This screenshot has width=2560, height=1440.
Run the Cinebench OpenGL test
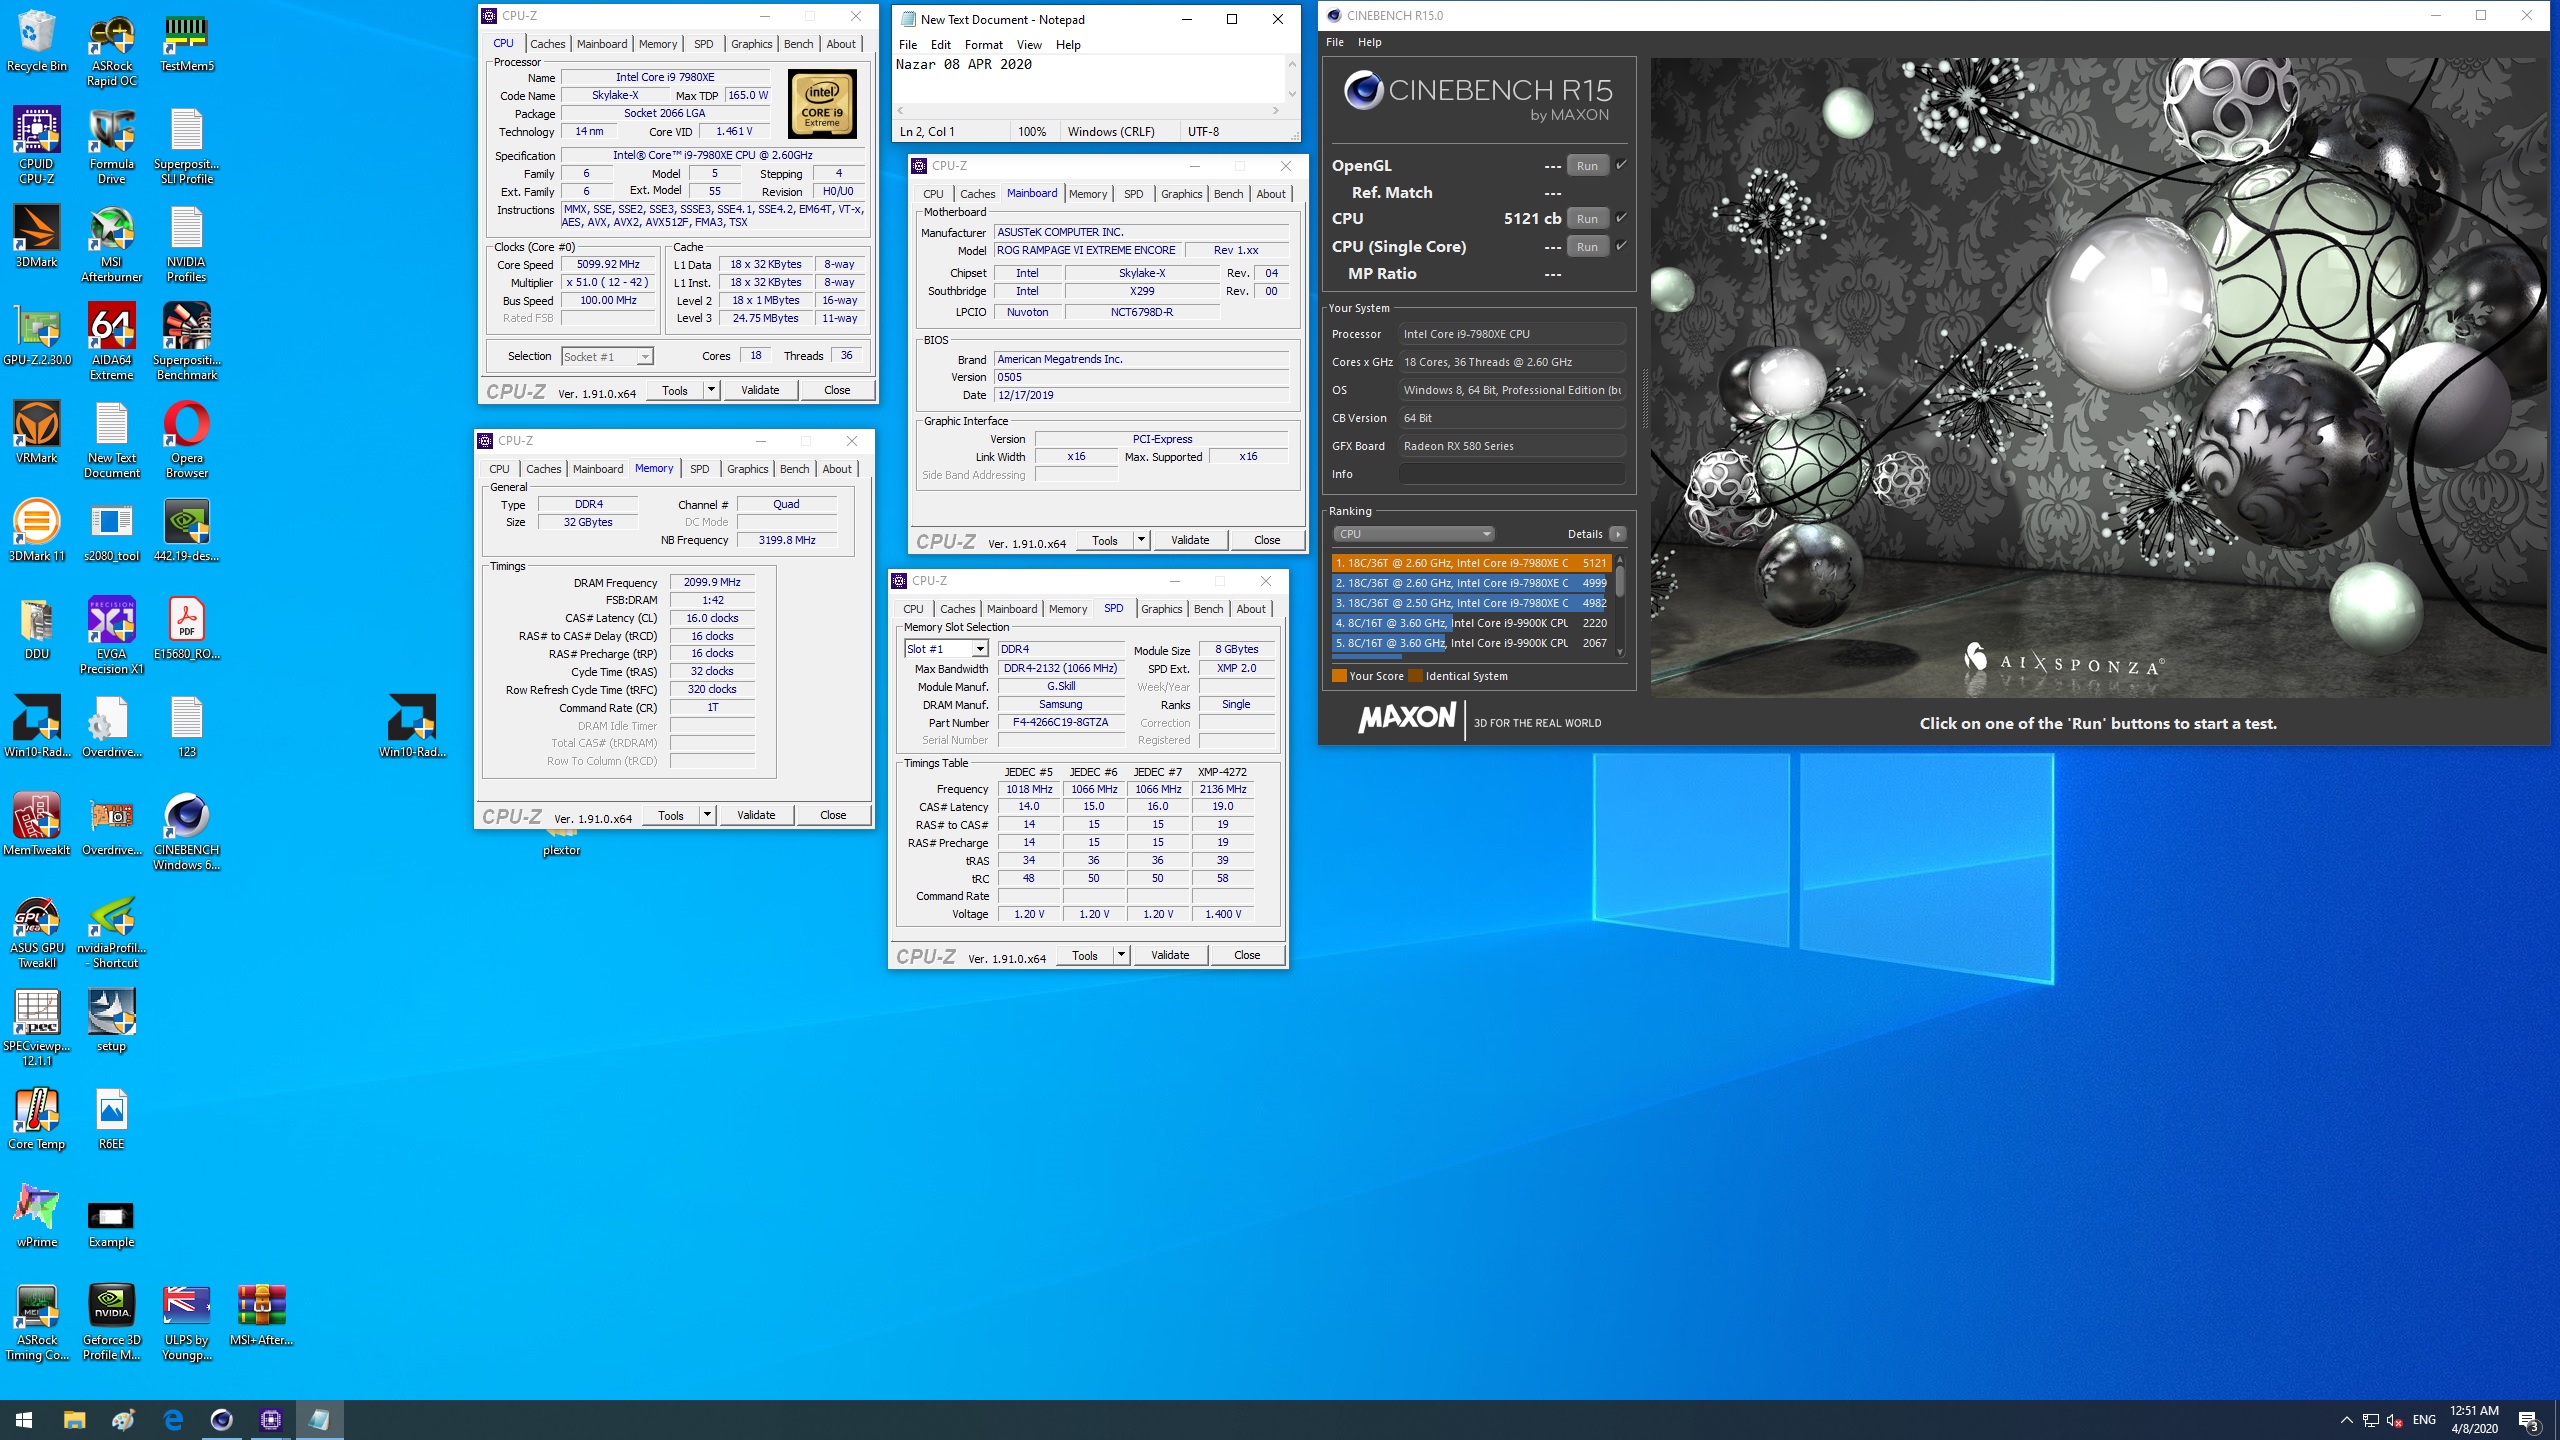tap(1587, 165)
